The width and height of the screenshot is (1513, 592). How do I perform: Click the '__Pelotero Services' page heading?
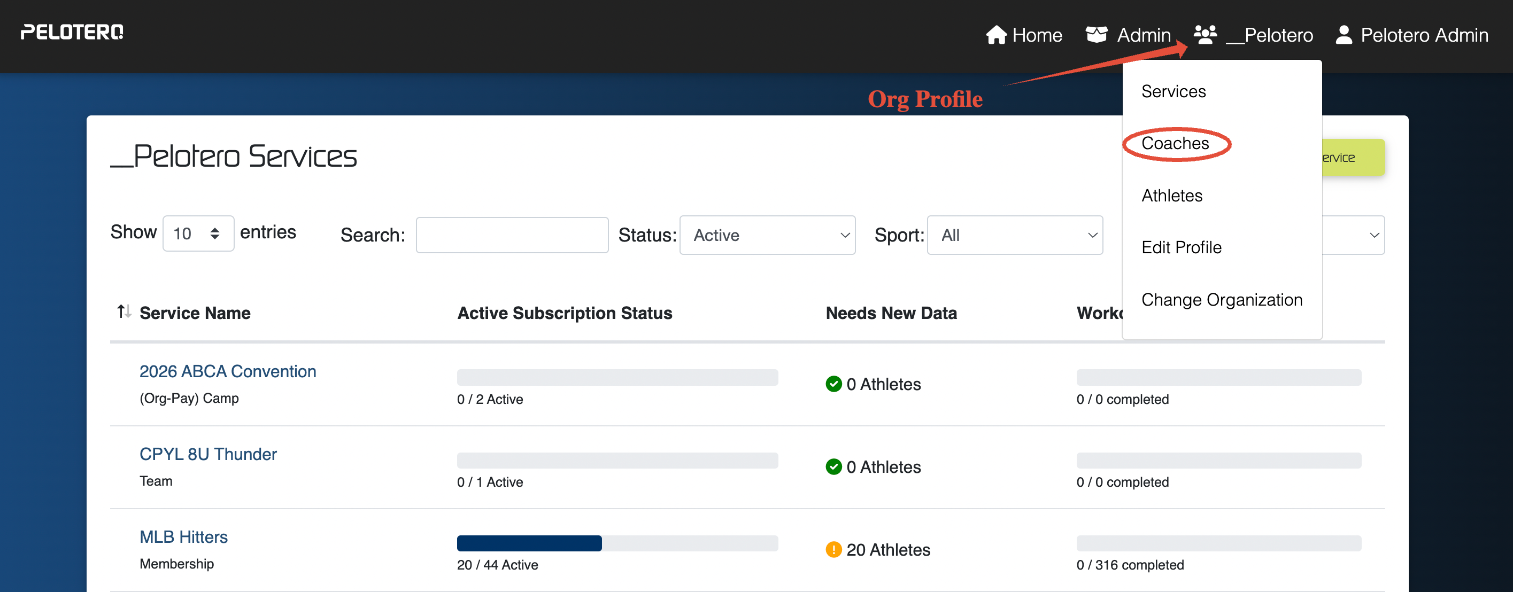(x=234, y=157)
